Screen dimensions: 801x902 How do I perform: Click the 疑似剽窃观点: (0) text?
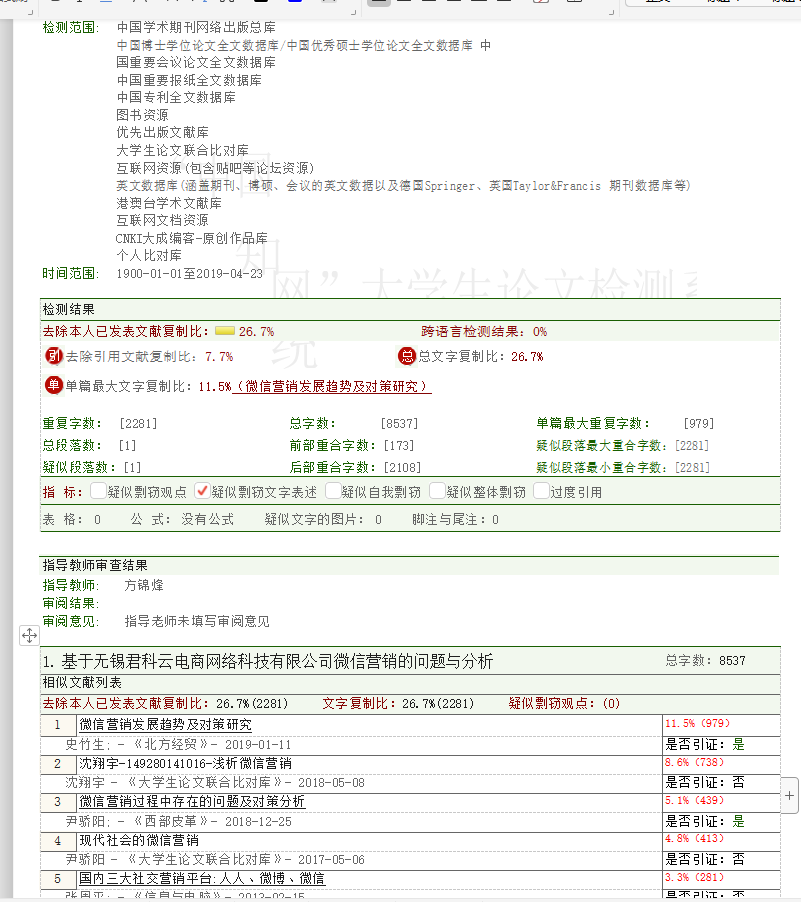click(564, 704)
